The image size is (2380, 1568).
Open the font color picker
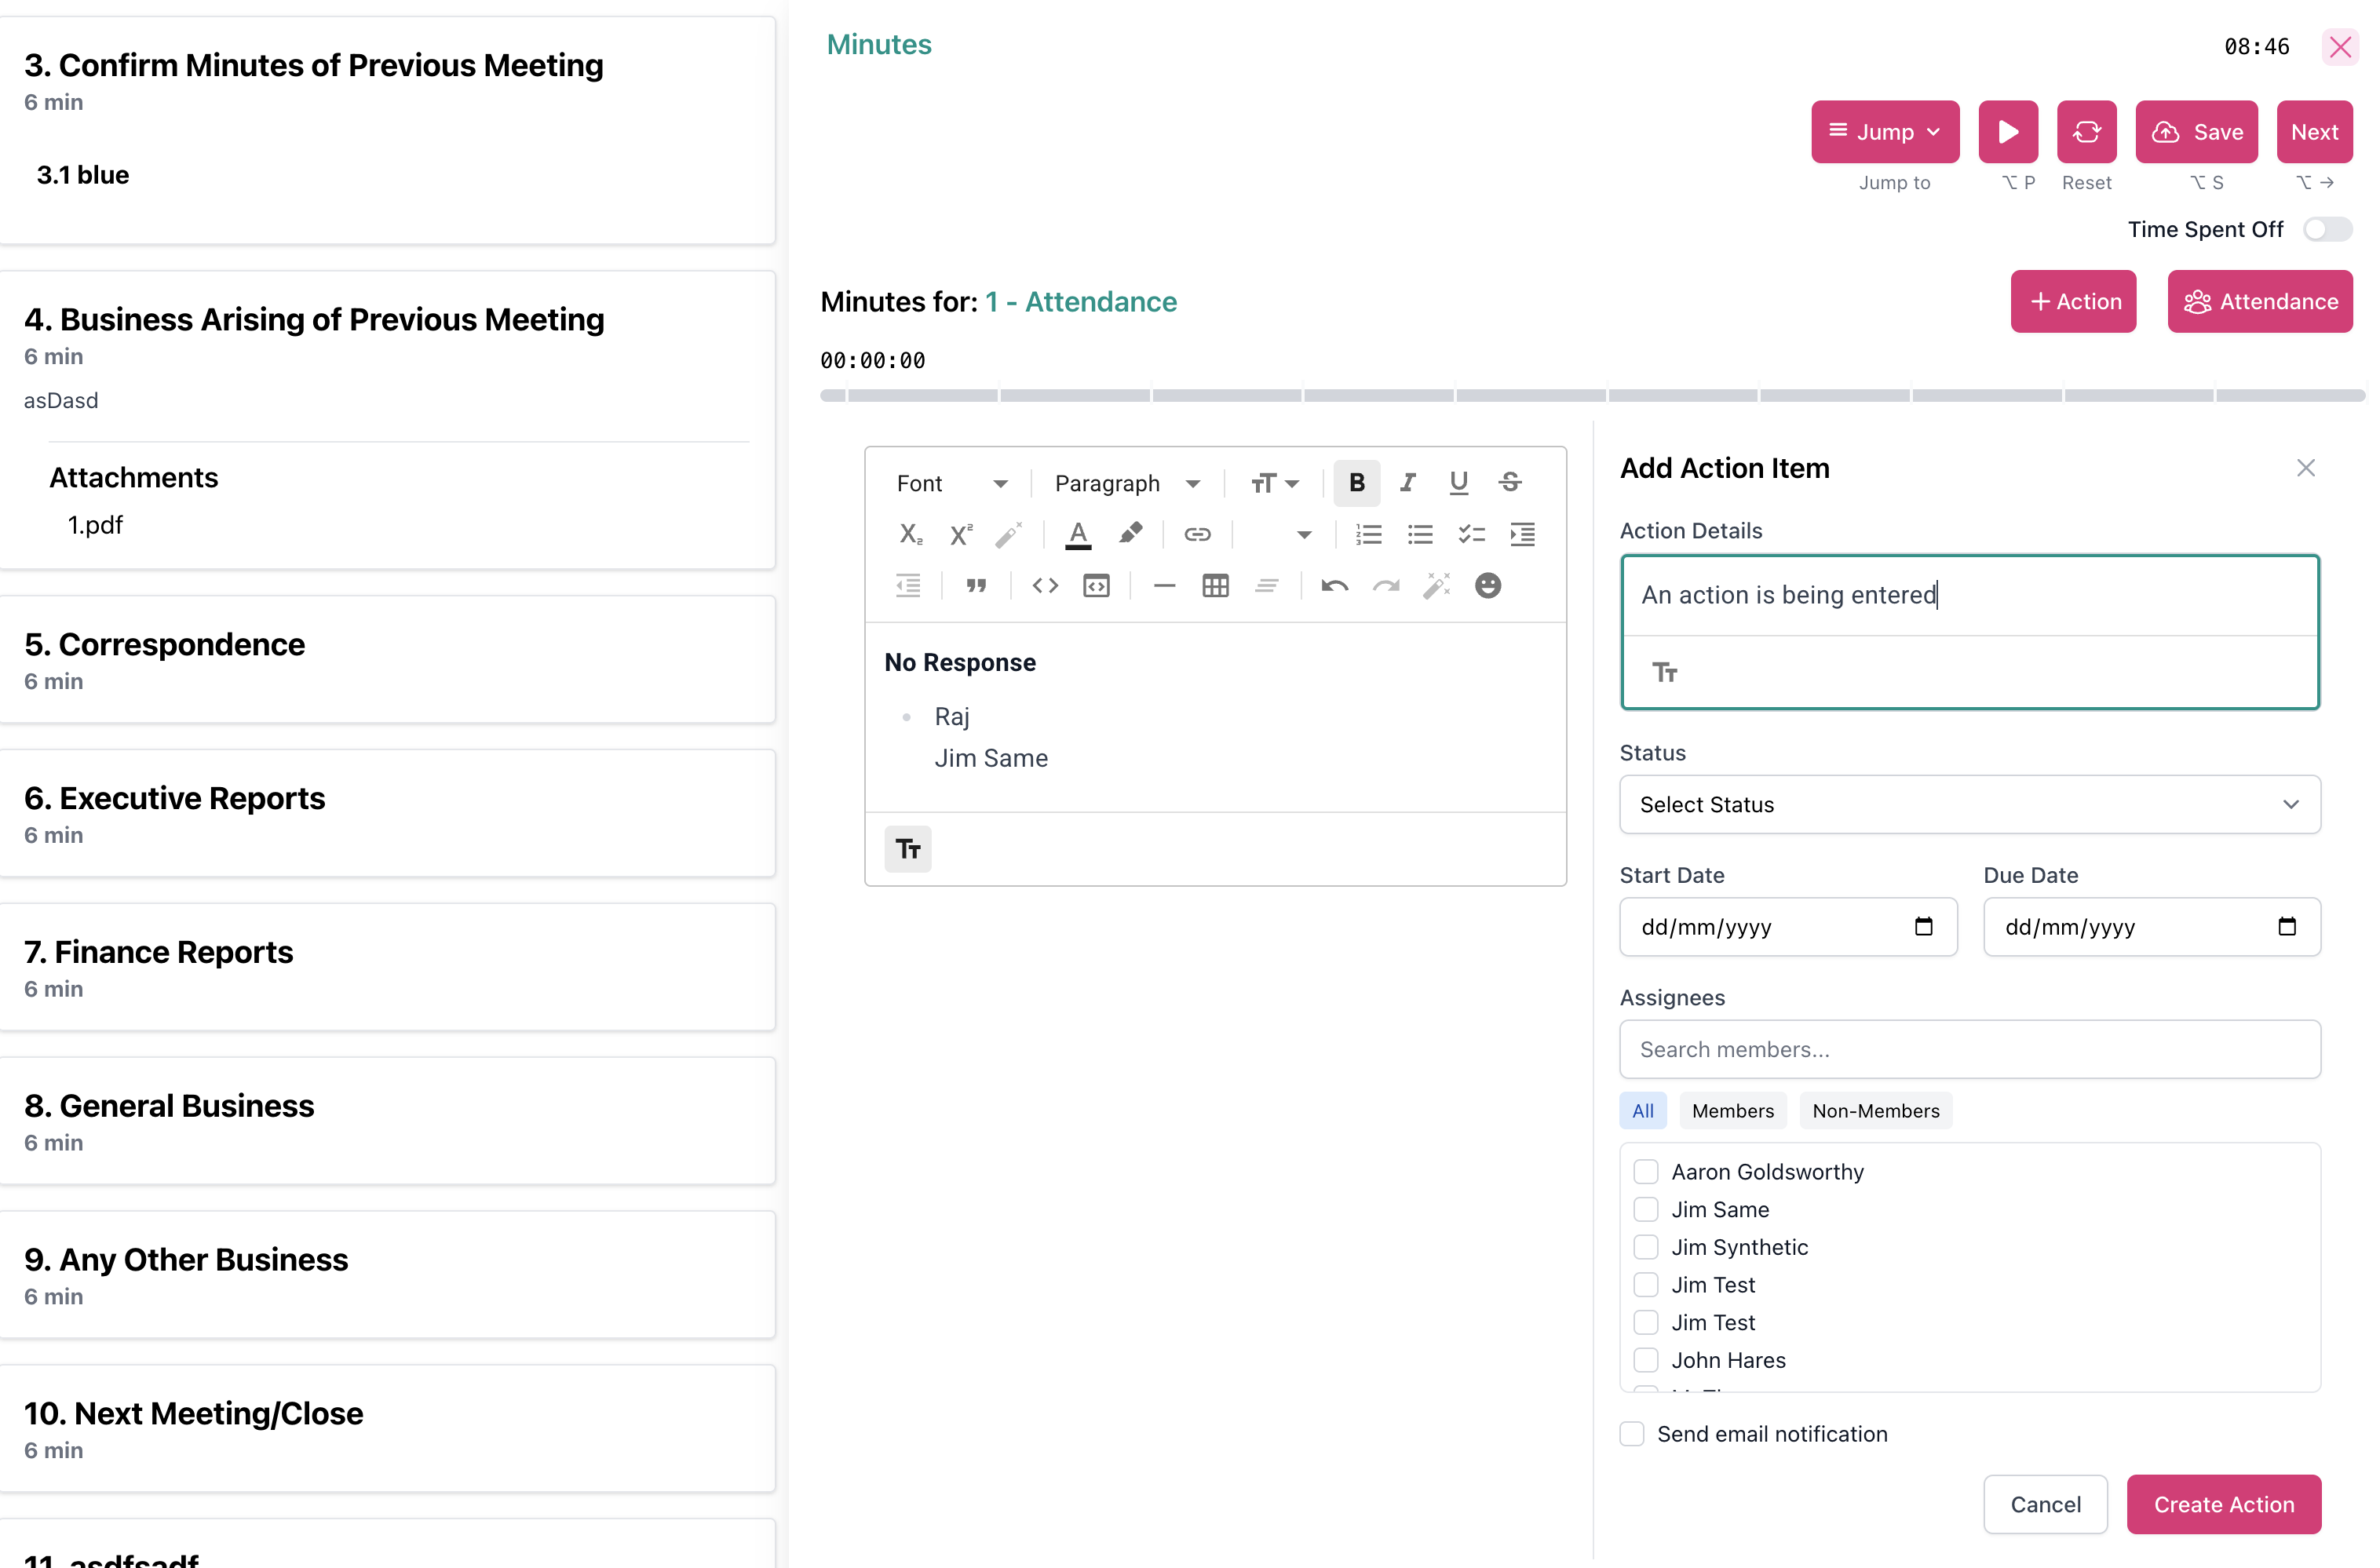point(1077,534)
